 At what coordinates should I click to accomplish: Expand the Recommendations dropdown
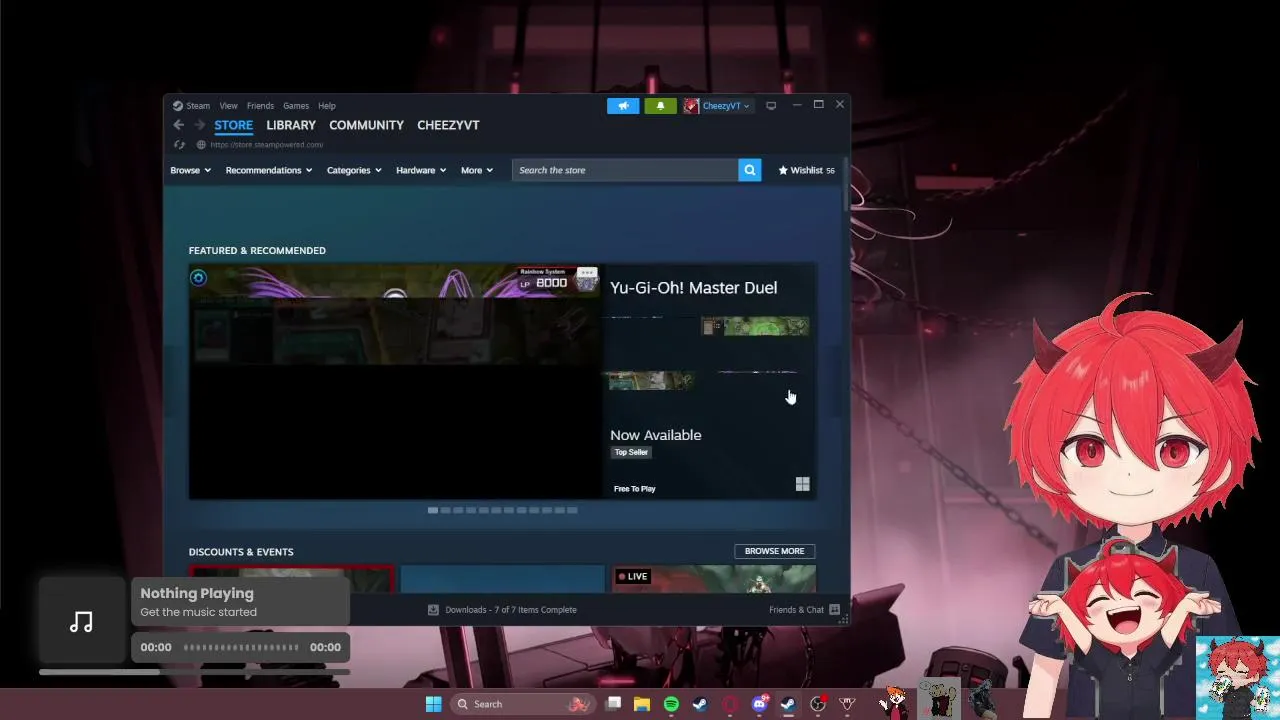click(269, 170)
